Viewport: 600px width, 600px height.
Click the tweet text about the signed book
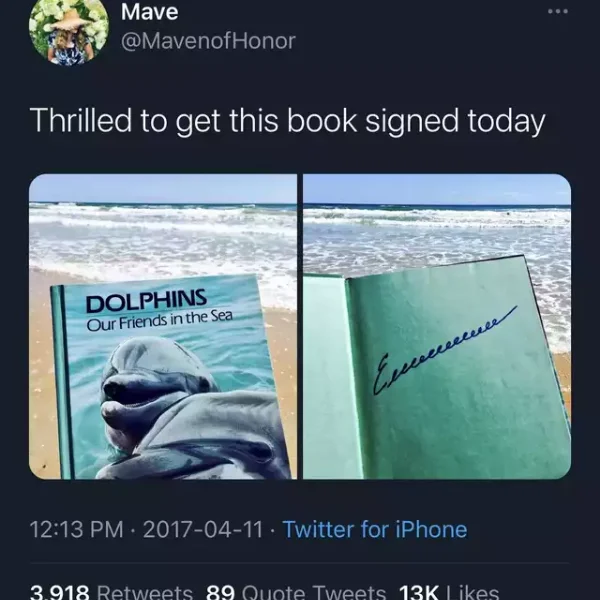pos(287,121)
